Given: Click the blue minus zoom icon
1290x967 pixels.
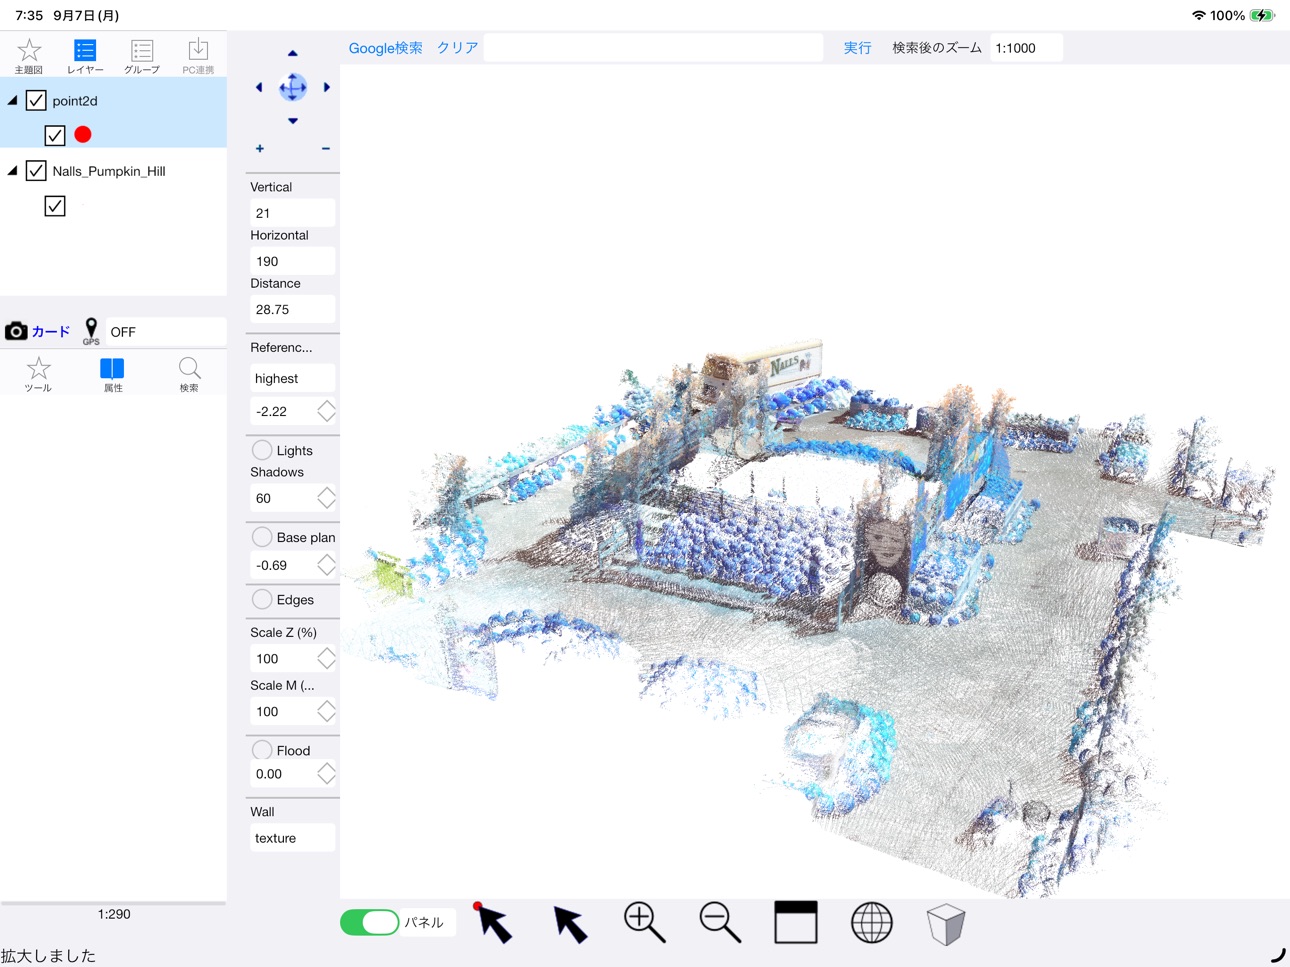Looking at the screenshot, I should pyautogui.click(x=326, y=149).
